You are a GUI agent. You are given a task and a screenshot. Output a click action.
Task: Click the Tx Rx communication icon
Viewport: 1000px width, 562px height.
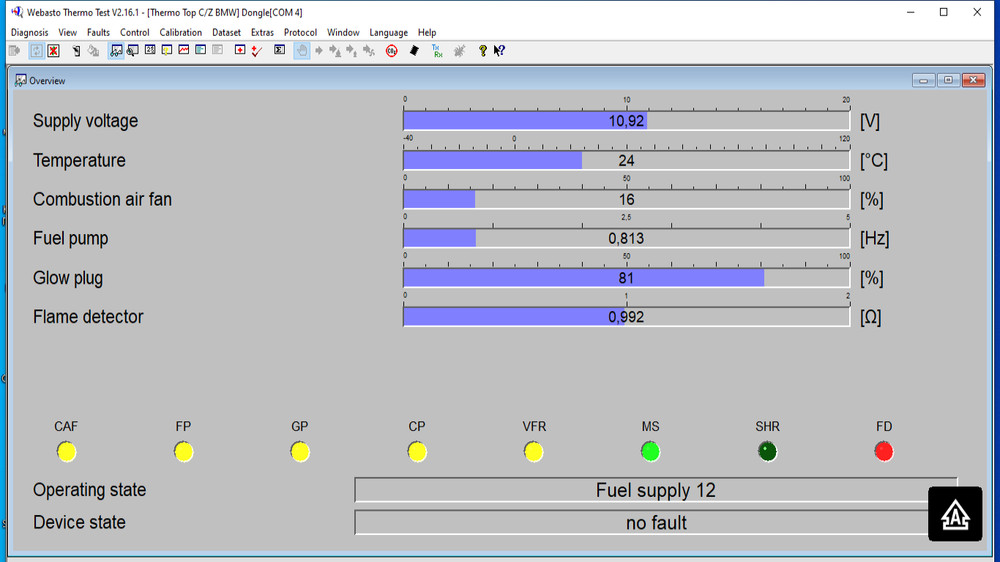438,51
